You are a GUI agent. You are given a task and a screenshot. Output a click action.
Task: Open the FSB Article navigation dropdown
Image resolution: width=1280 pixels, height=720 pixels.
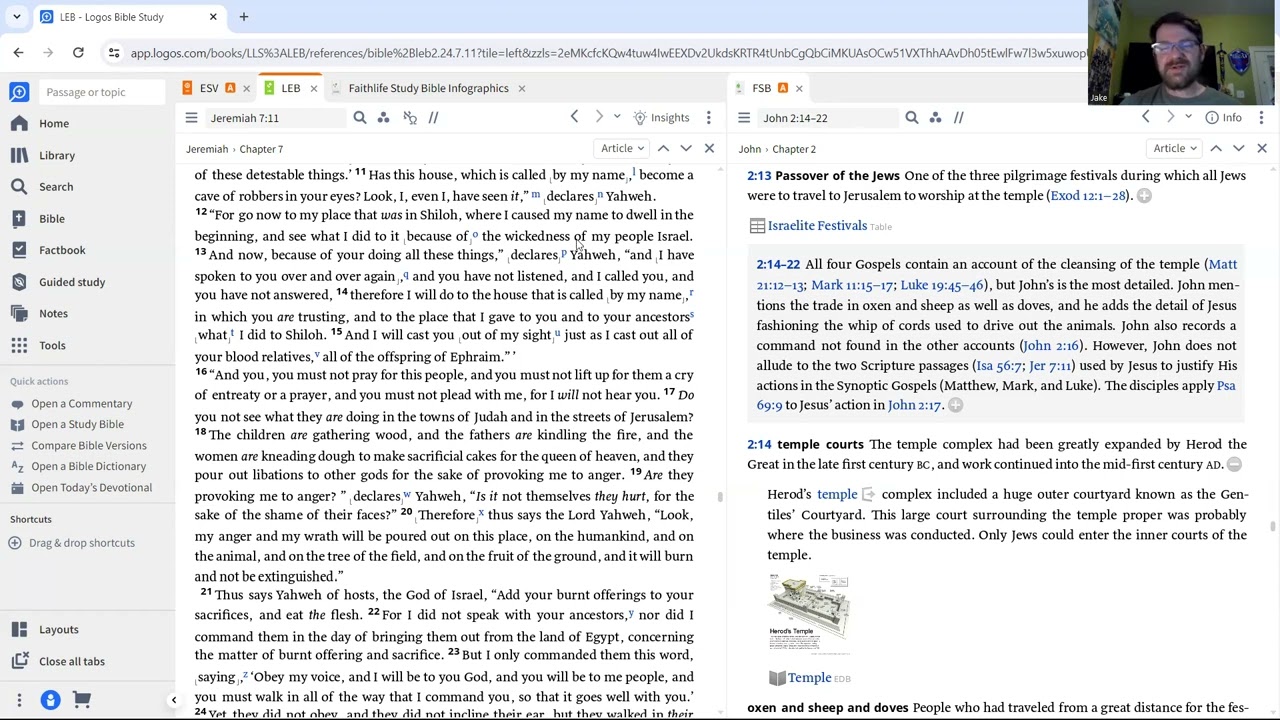coord(1175,149)
